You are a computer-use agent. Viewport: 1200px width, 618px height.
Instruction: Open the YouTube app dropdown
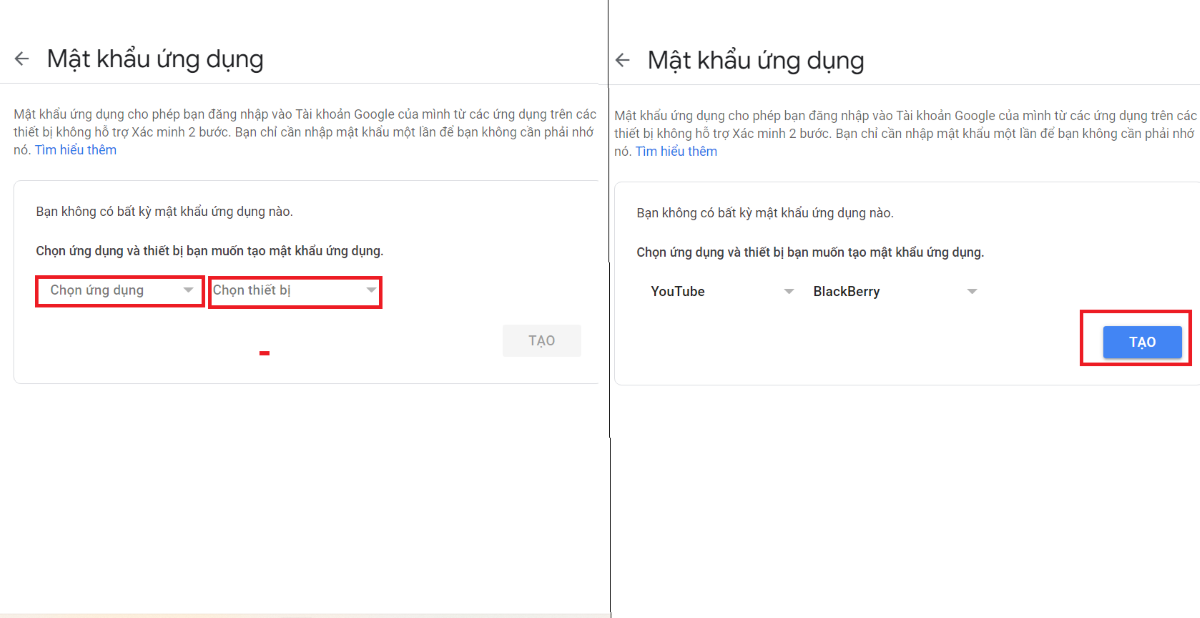click(x=720, y=291)
